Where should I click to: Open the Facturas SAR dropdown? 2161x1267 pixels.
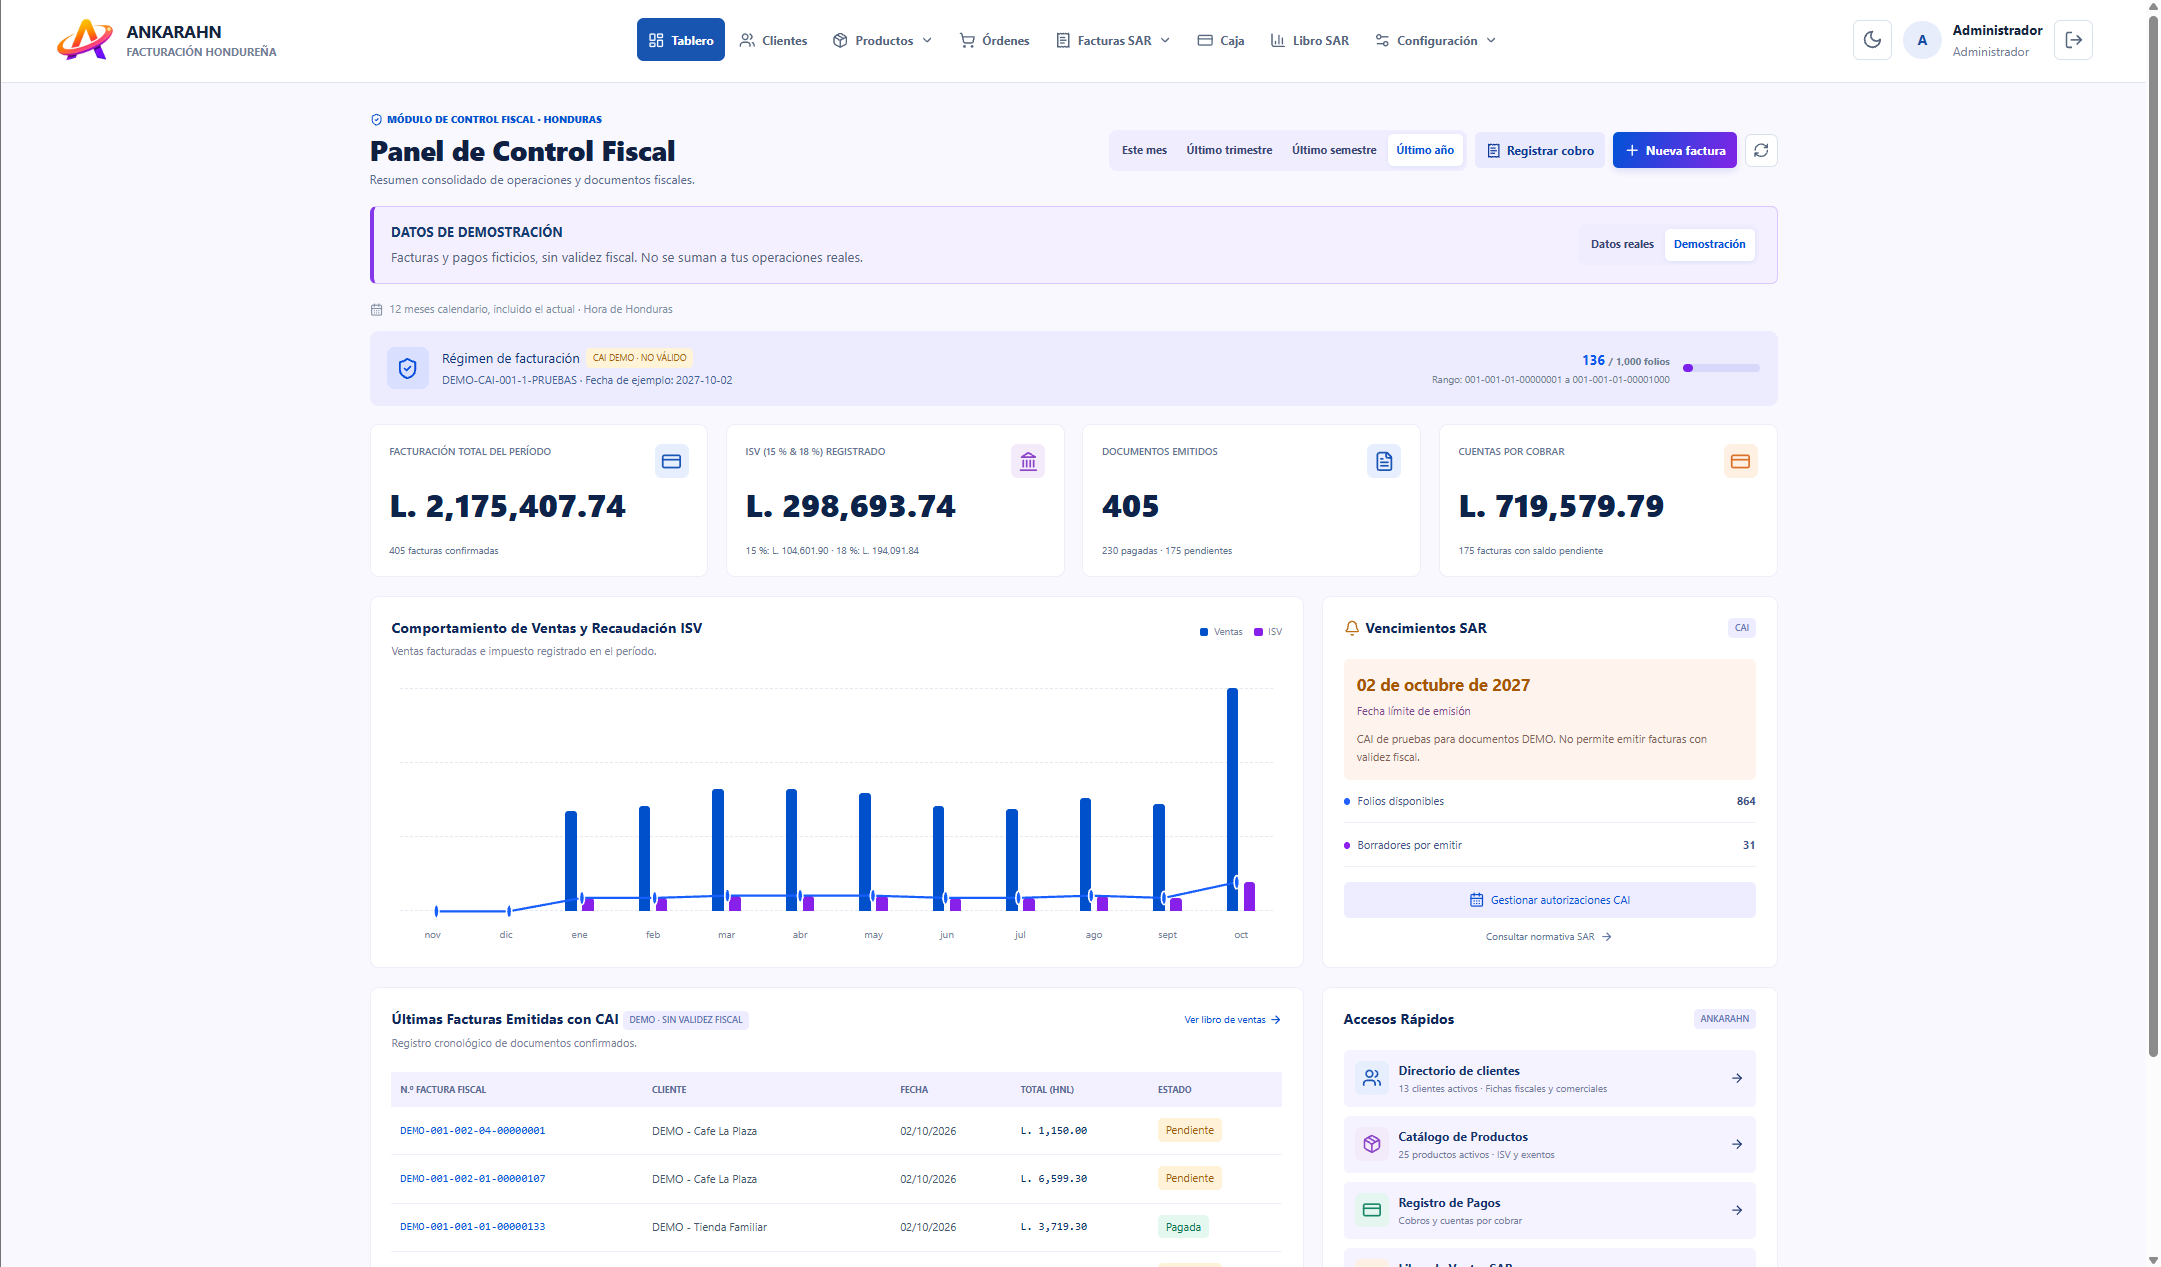pos(1113,40)
